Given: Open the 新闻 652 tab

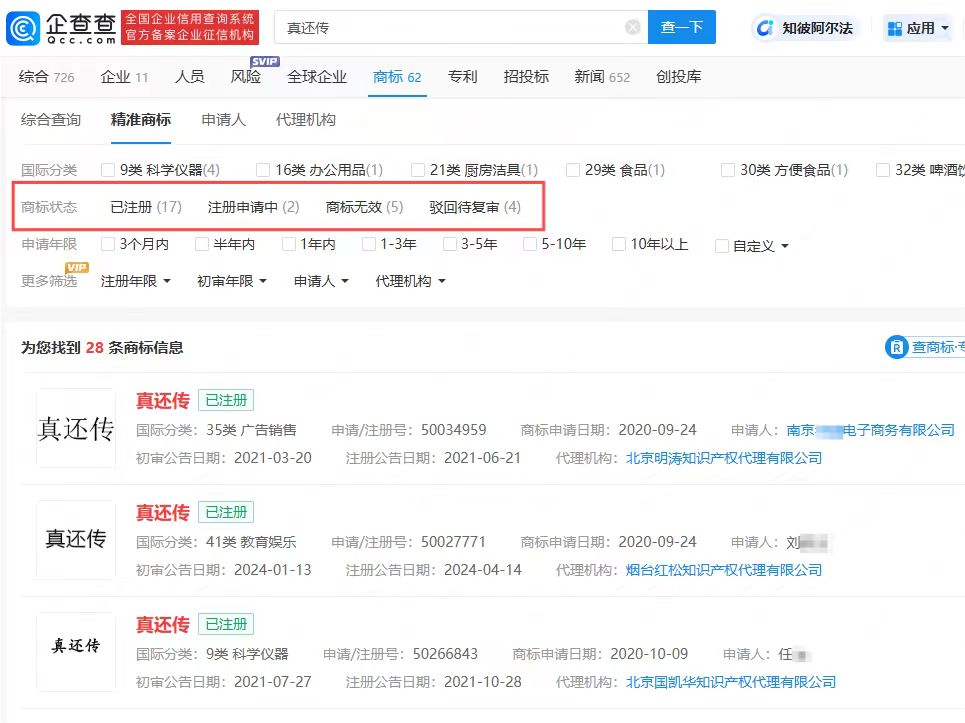Looking at the screenshot, I should (x=602, y=77).
